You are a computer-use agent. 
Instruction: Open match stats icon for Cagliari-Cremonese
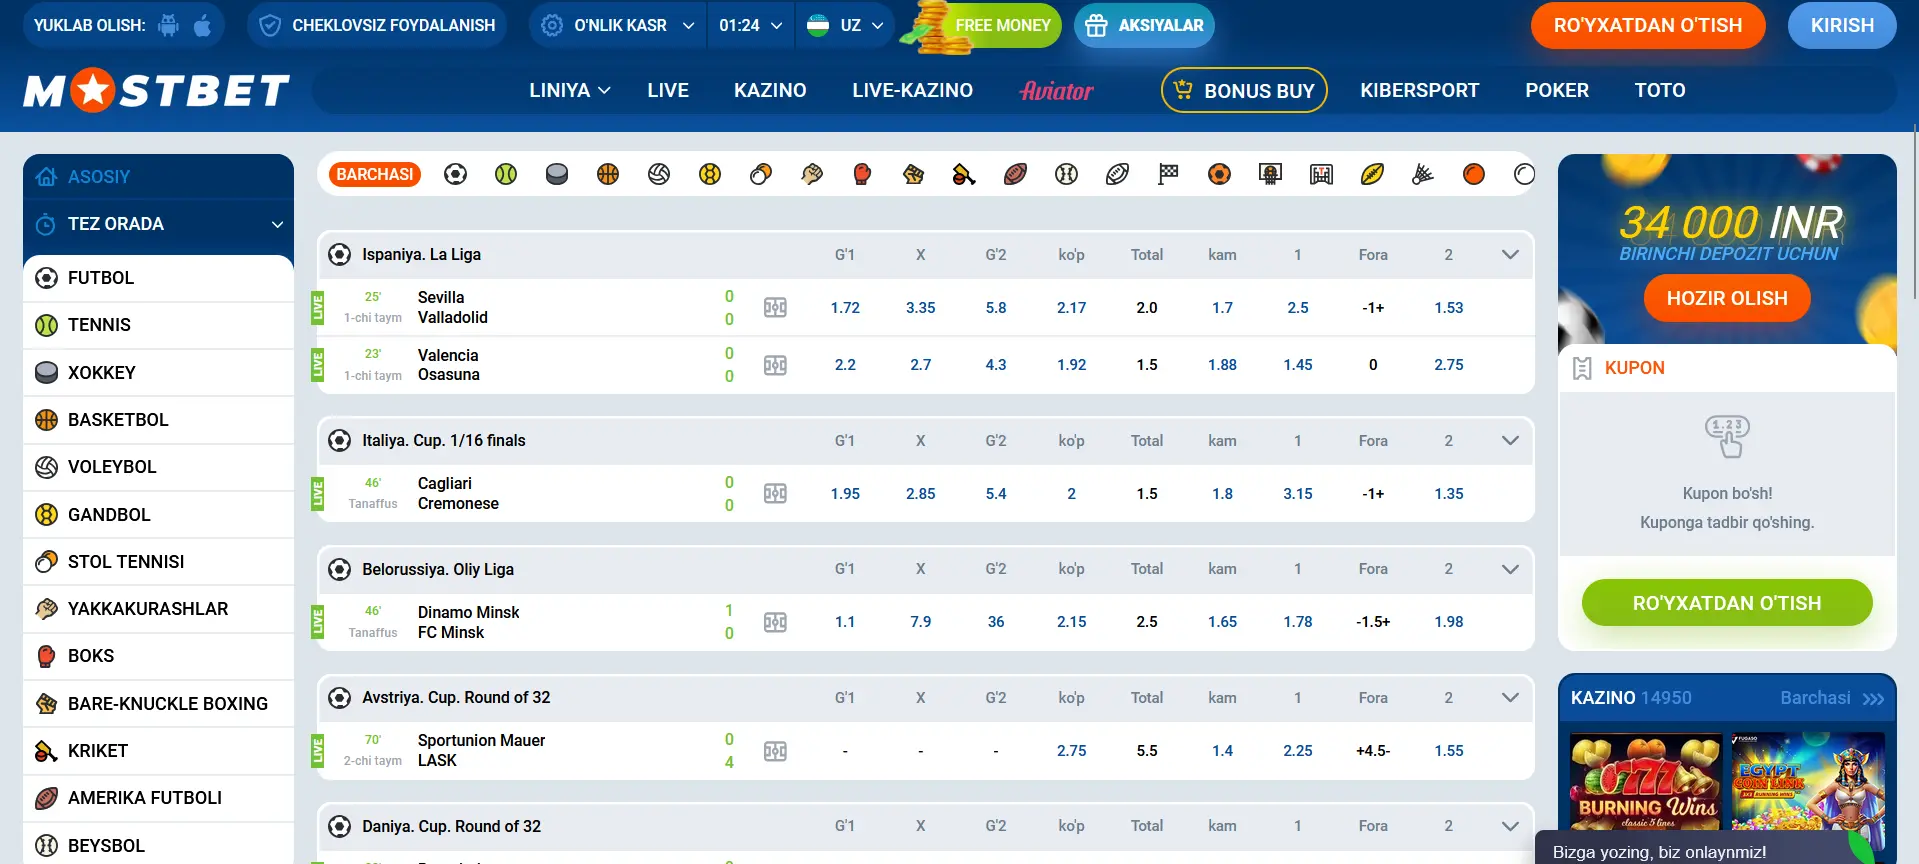775,494
